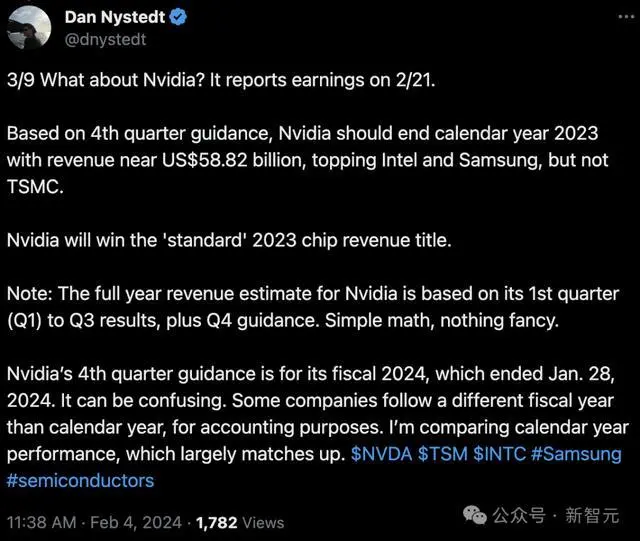The image size is (640, 541).
Task: View the 1,782 Views count
Action: coord(240,523)
